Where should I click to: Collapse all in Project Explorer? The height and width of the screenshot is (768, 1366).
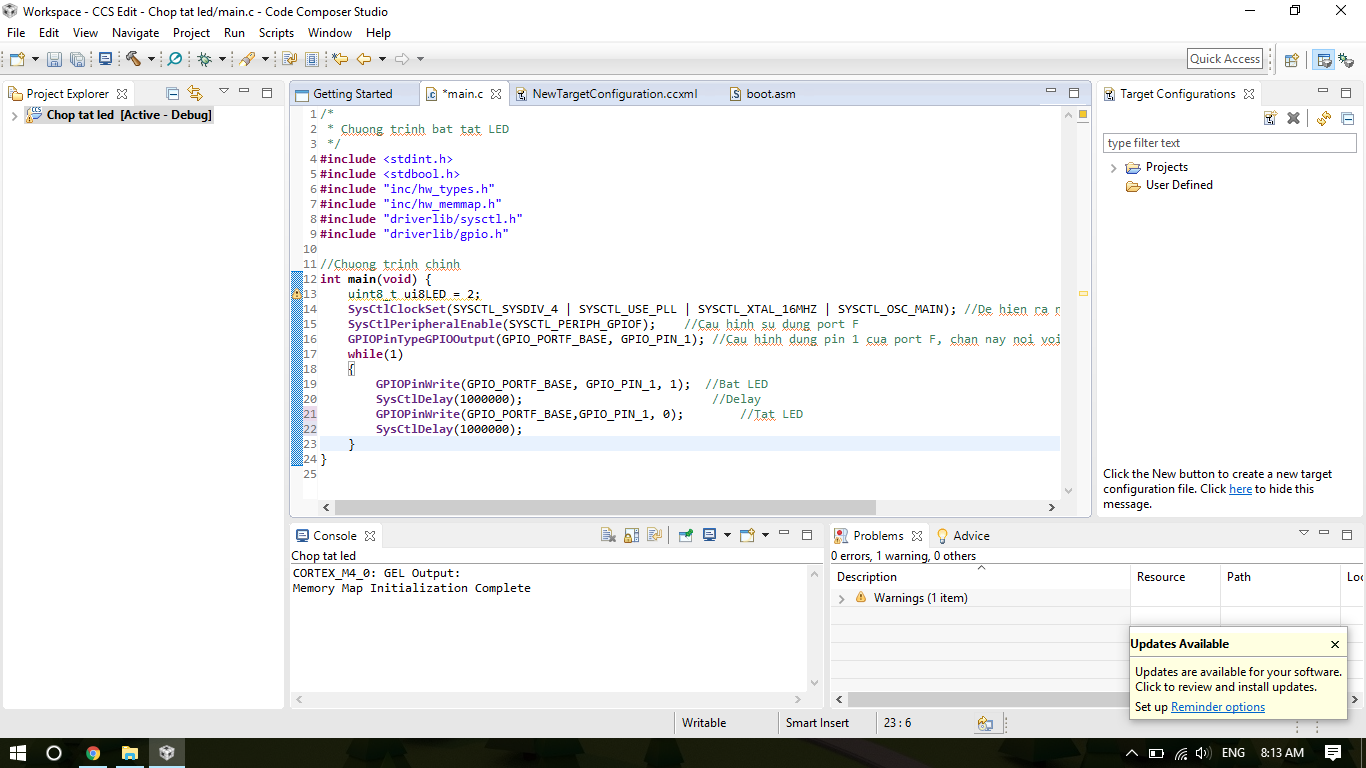point(172,93)
